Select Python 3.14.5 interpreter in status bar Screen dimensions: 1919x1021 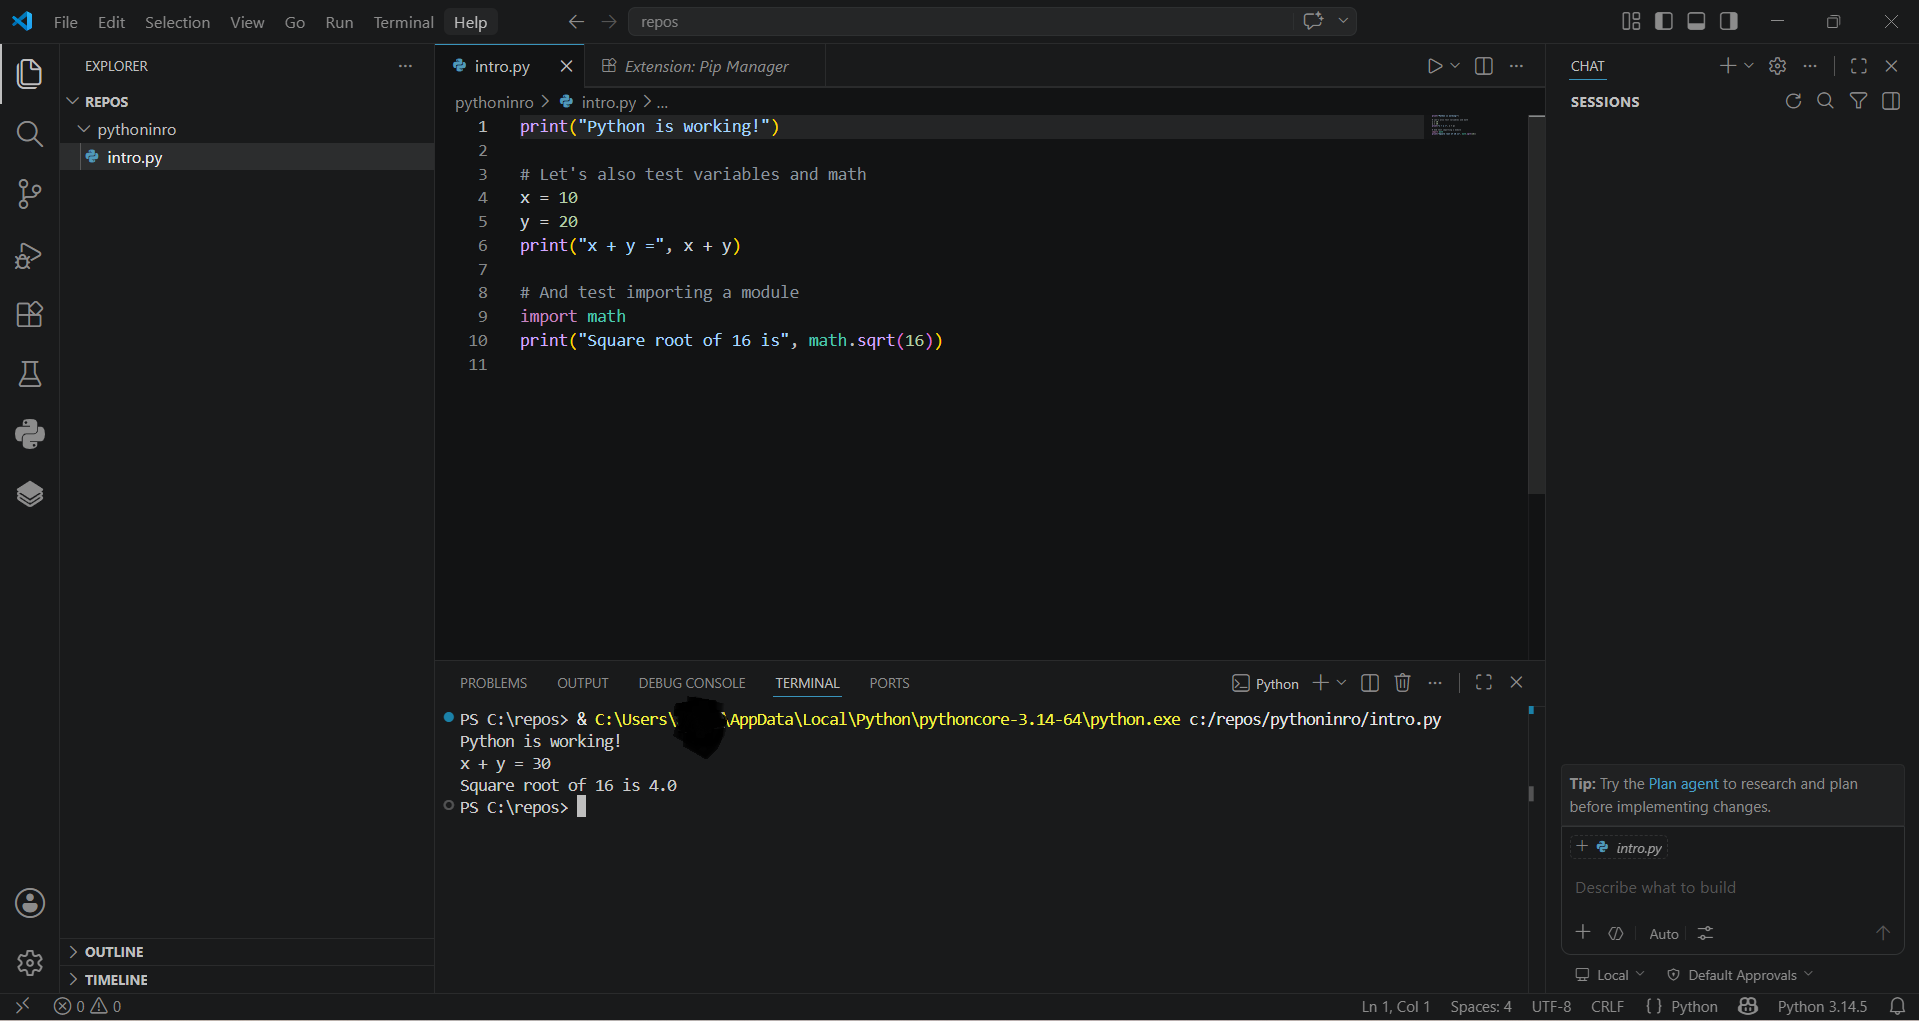pyautogui.click(x=1822, y=1007)
